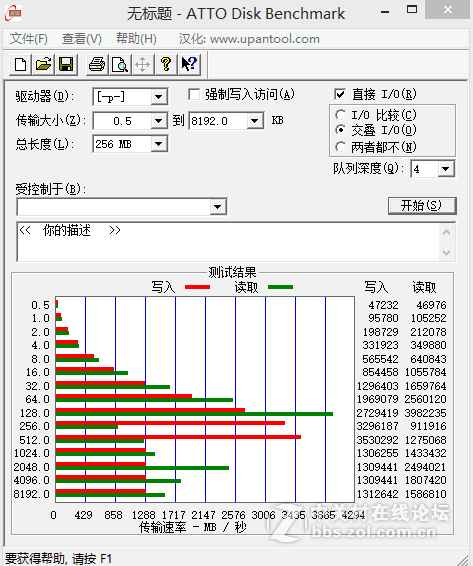Image resolution: width=473 pixels, height=566 pixels.
Task: Click the write value 3530292
Action: pyautogui.click(x=377, y=440)
